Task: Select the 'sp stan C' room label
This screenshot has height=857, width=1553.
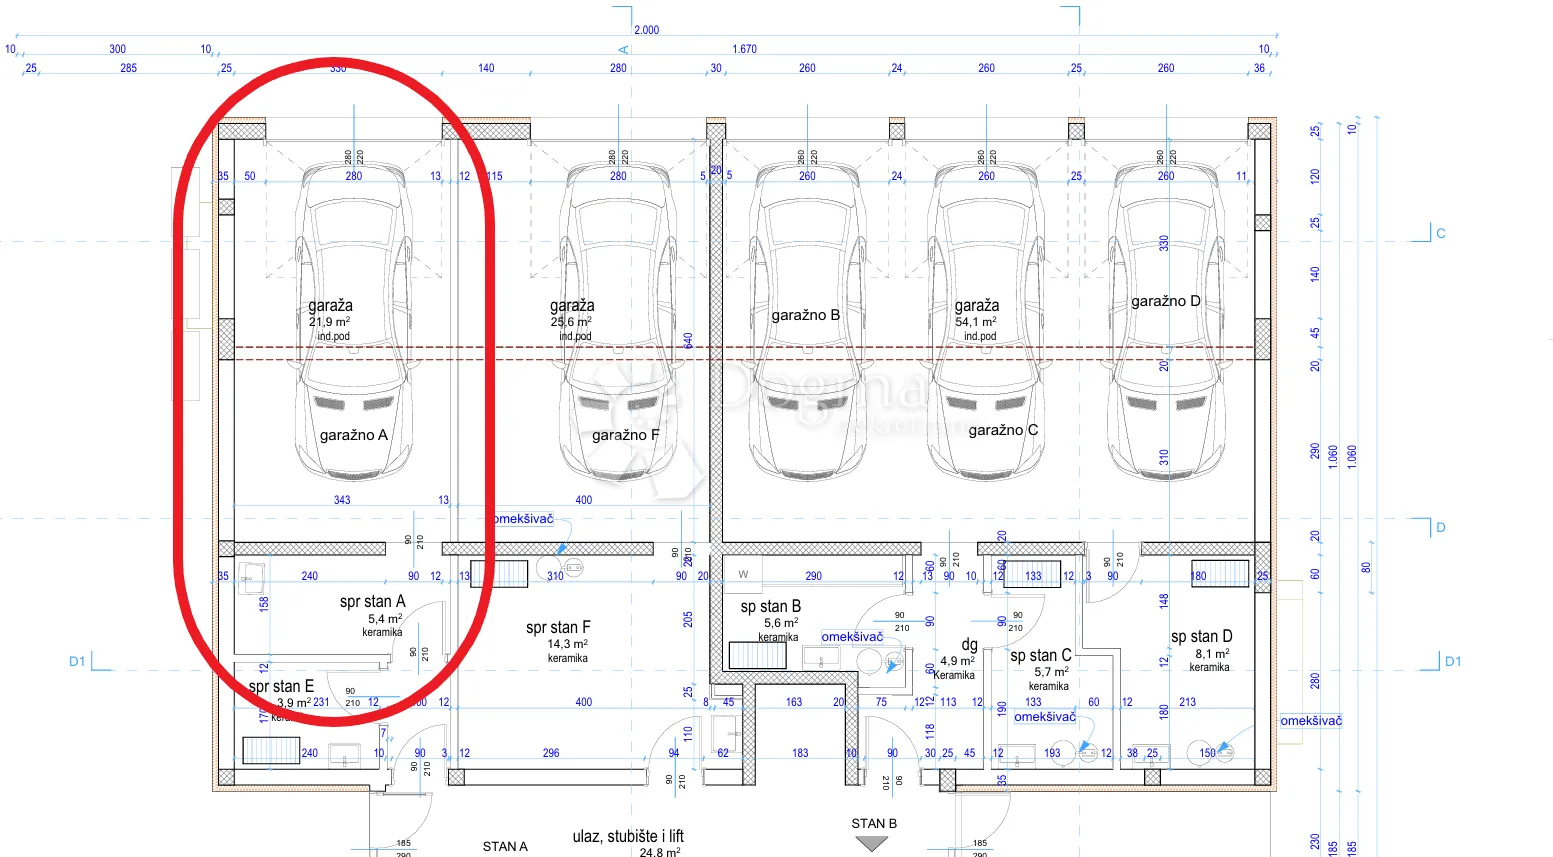Action: tap(1041, 655)
